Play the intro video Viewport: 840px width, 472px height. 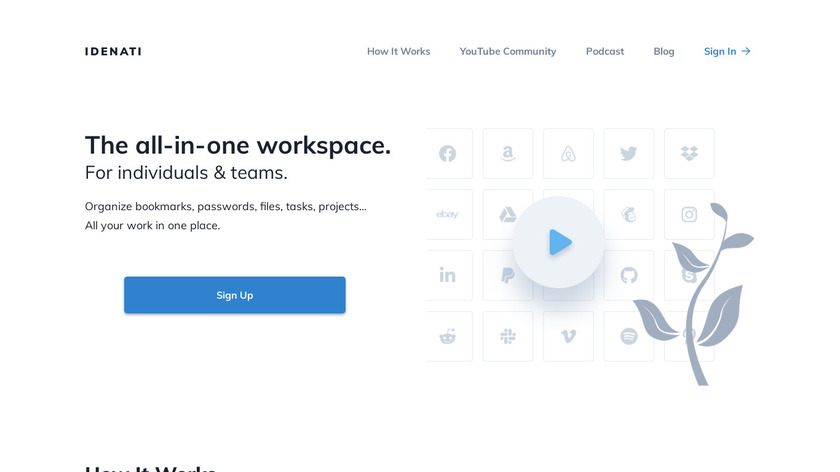(558, 242)
